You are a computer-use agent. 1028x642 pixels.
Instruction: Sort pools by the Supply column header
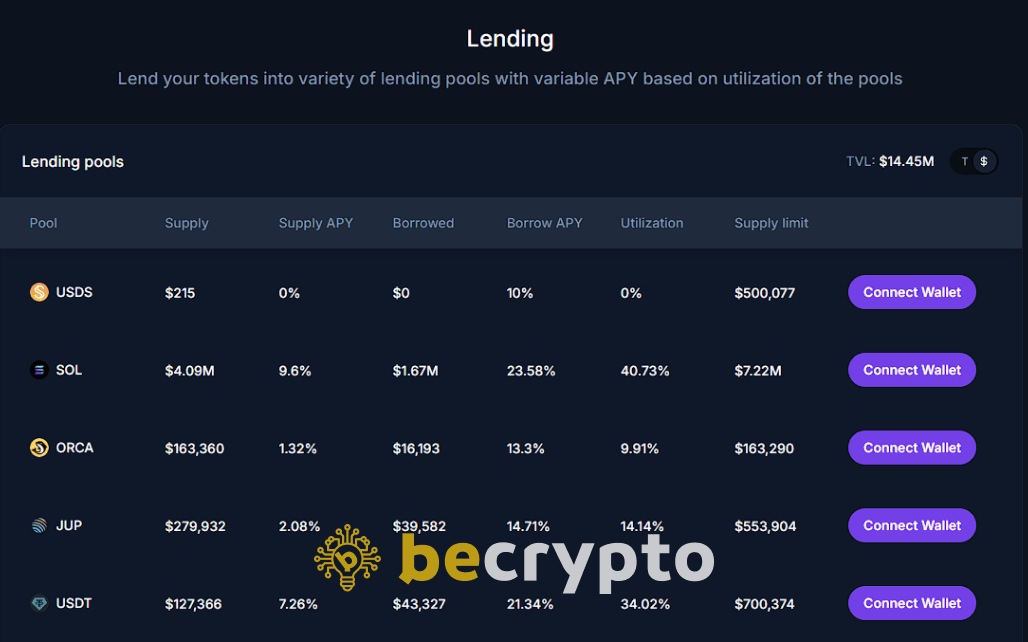(x=187, y=223)
